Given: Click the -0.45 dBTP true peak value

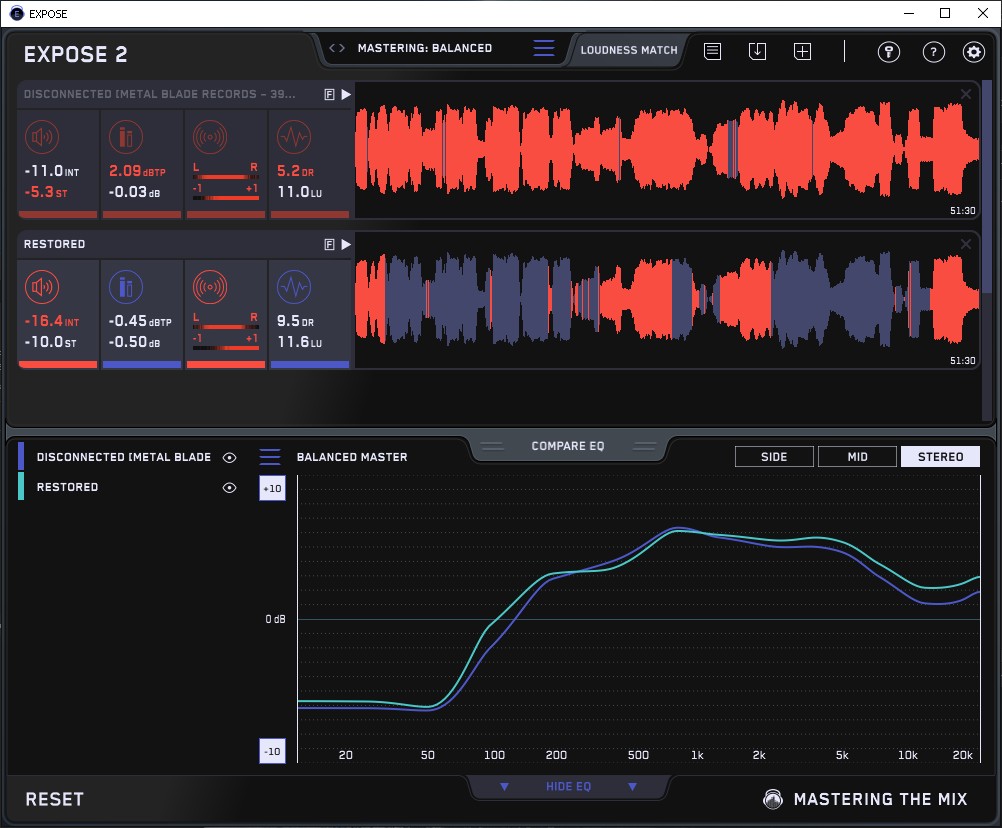Looking at the screenshot, I should 140,321.
